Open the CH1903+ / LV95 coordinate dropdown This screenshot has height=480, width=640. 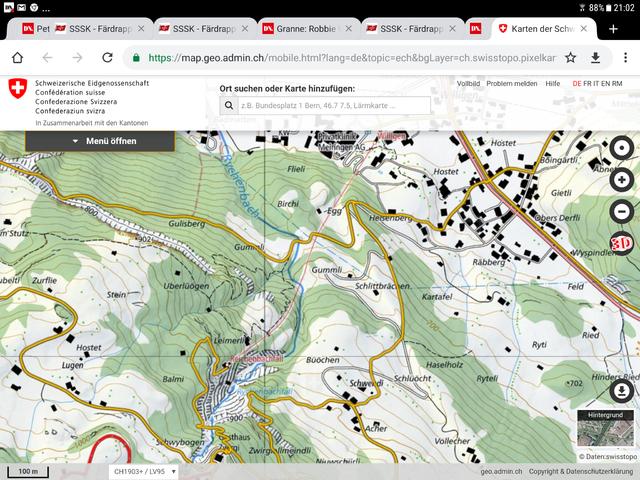click(x=145, y=471)
